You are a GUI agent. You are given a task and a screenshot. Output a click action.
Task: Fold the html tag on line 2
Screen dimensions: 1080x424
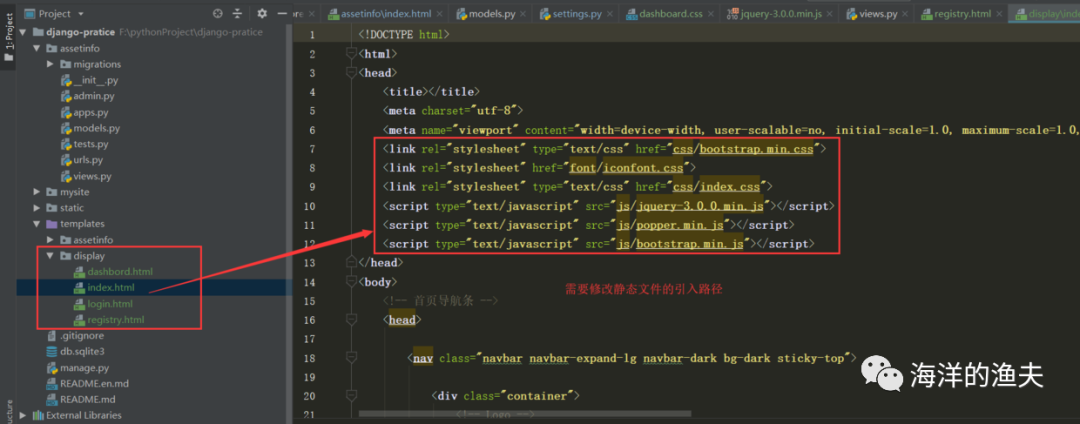pyautogui.click(x=352, y=54)
